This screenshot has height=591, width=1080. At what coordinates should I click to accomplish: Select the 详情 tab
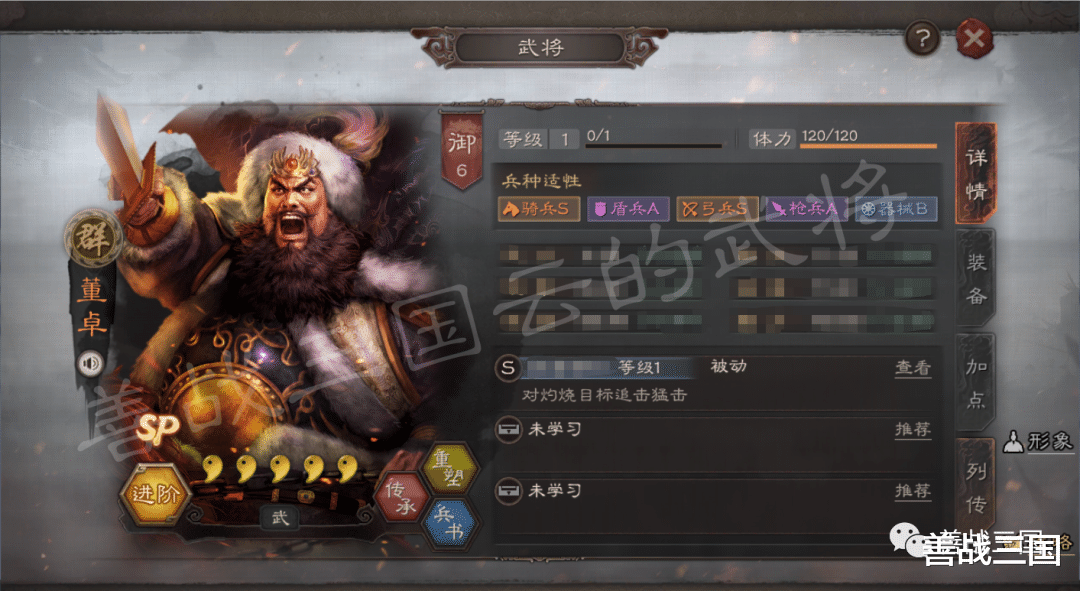(976, 174)
